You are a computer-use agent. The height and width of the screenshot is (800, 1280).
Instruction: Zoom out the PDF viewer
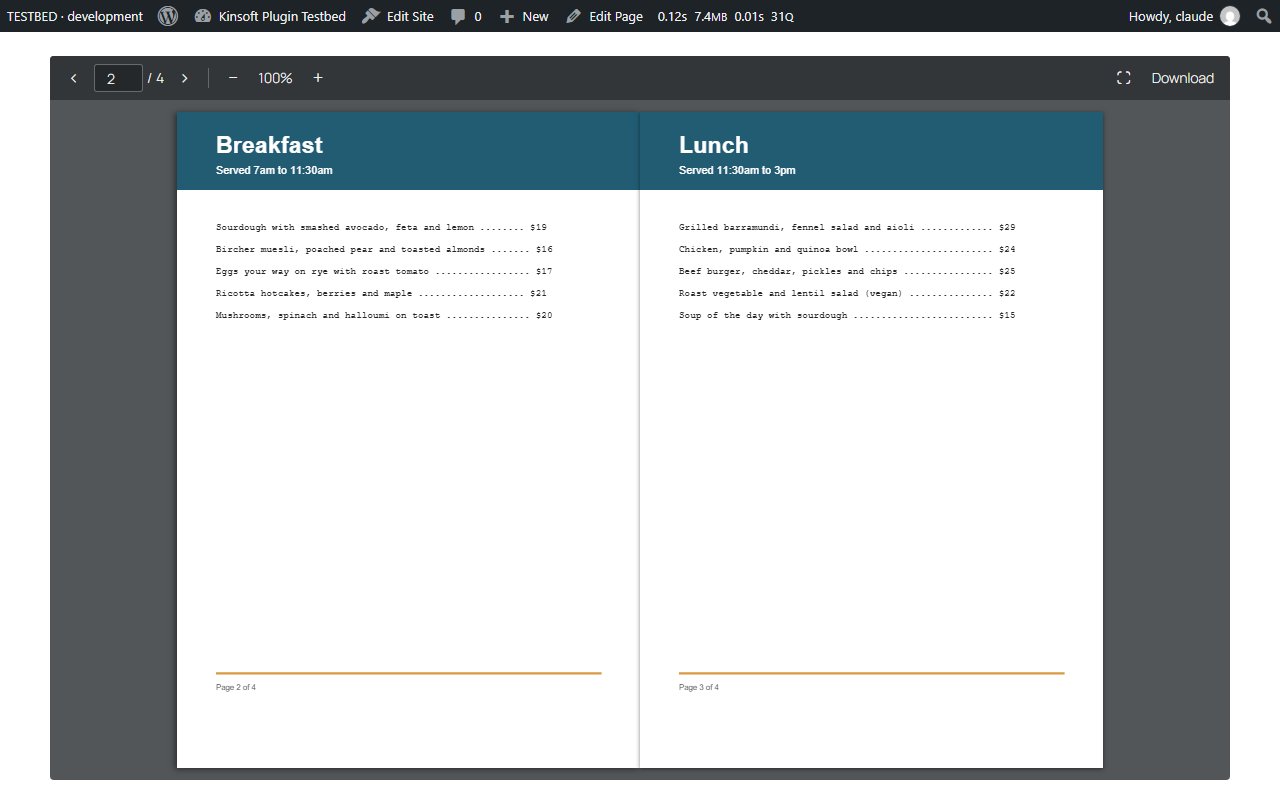click(233, 78)
